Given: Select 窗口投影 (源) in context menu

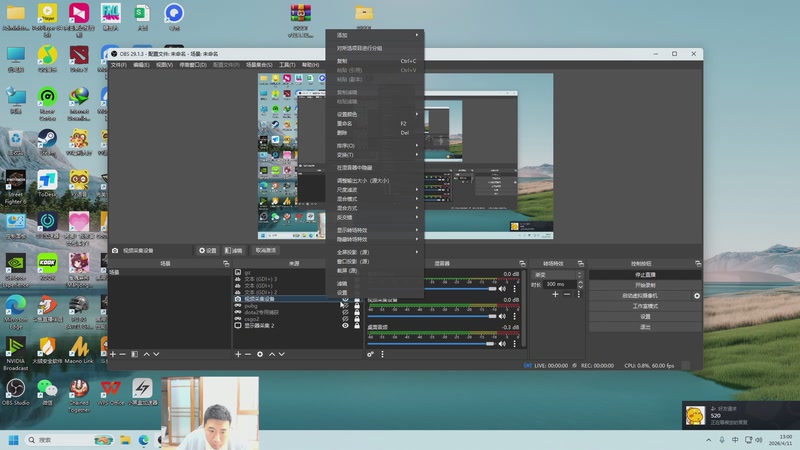Looking at the screenshot, I should coord(375,261).
